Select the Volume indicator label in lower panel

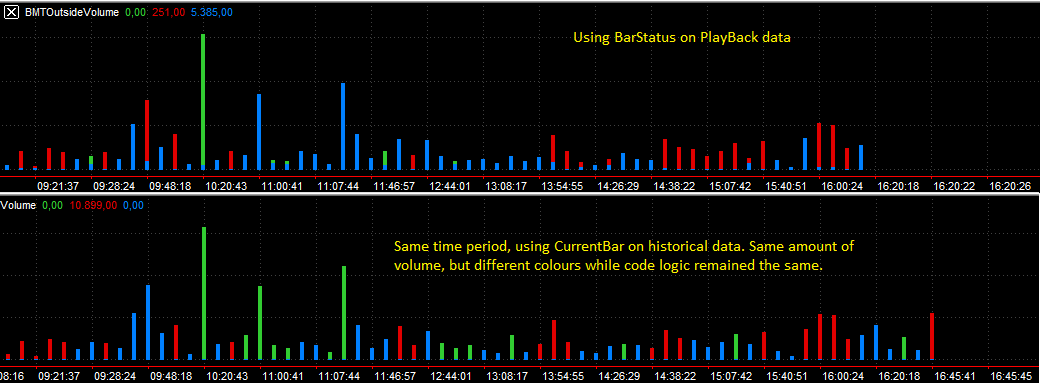pos(17,206)
